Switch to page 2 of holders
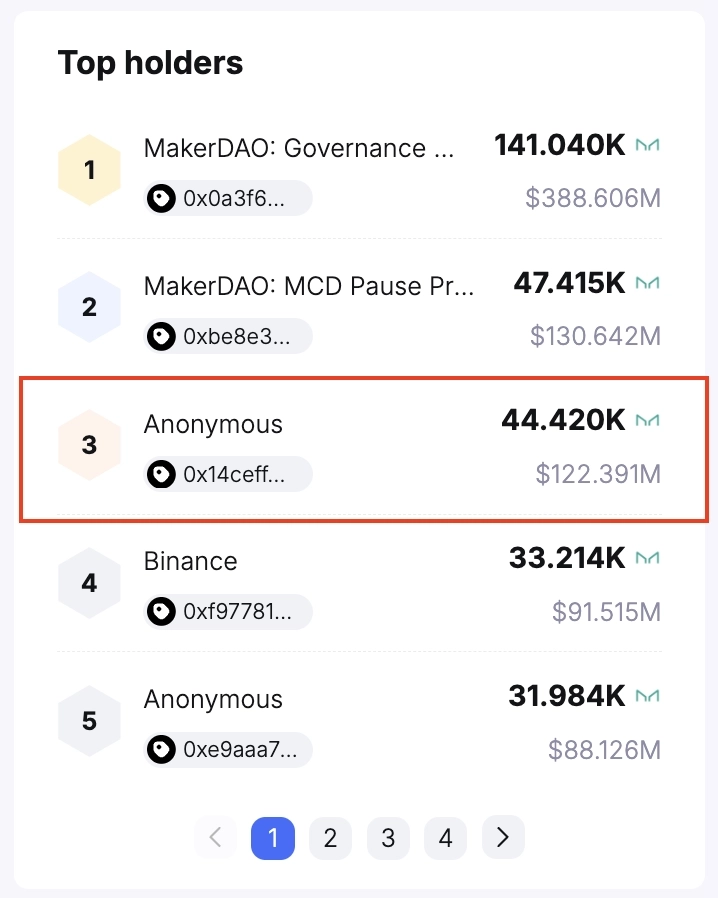The image size is (718, 898). tap(330, 838)
